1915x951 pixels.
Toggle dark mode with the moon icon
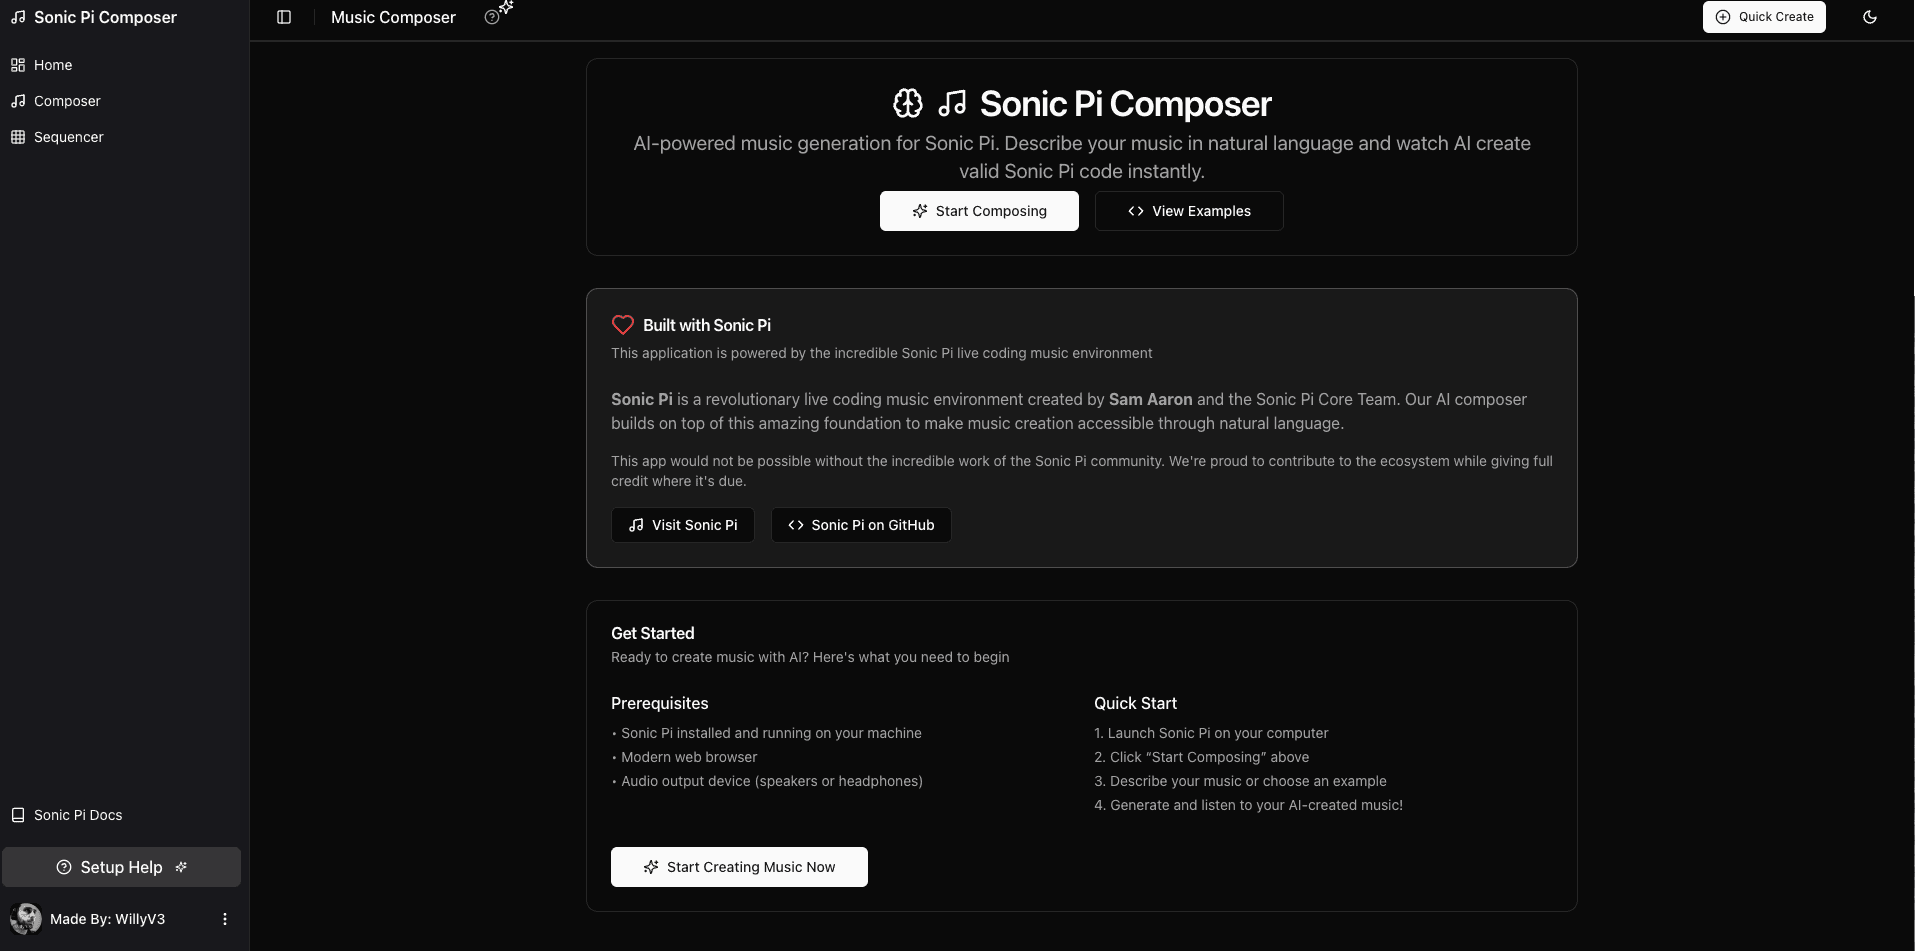(x=1870, y=17)
